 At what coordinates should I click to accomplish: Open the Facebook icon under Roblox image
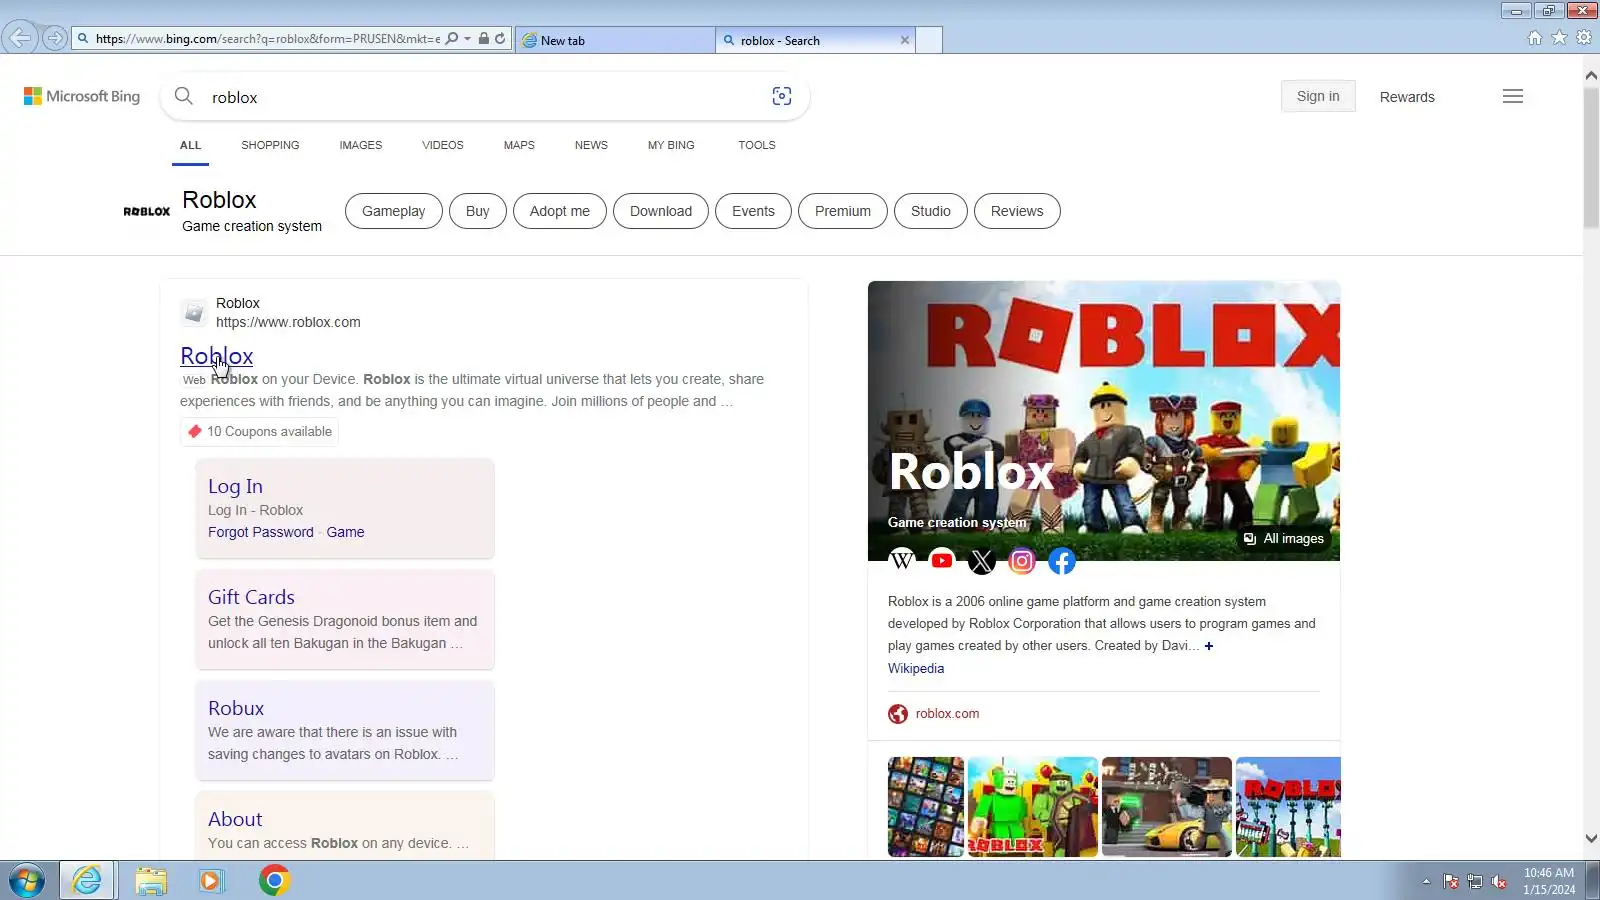click(x=1062, y=561)
